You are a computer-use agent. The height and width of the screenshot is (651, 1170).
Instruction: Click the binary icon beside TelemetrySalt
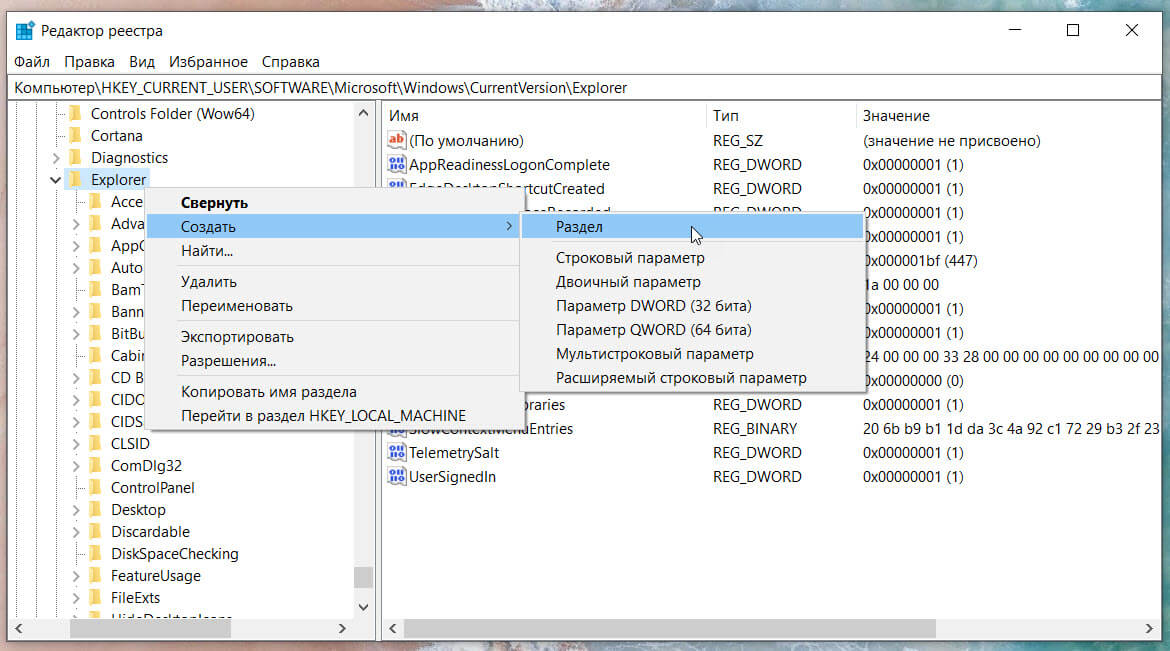click(x=396, y=452)
